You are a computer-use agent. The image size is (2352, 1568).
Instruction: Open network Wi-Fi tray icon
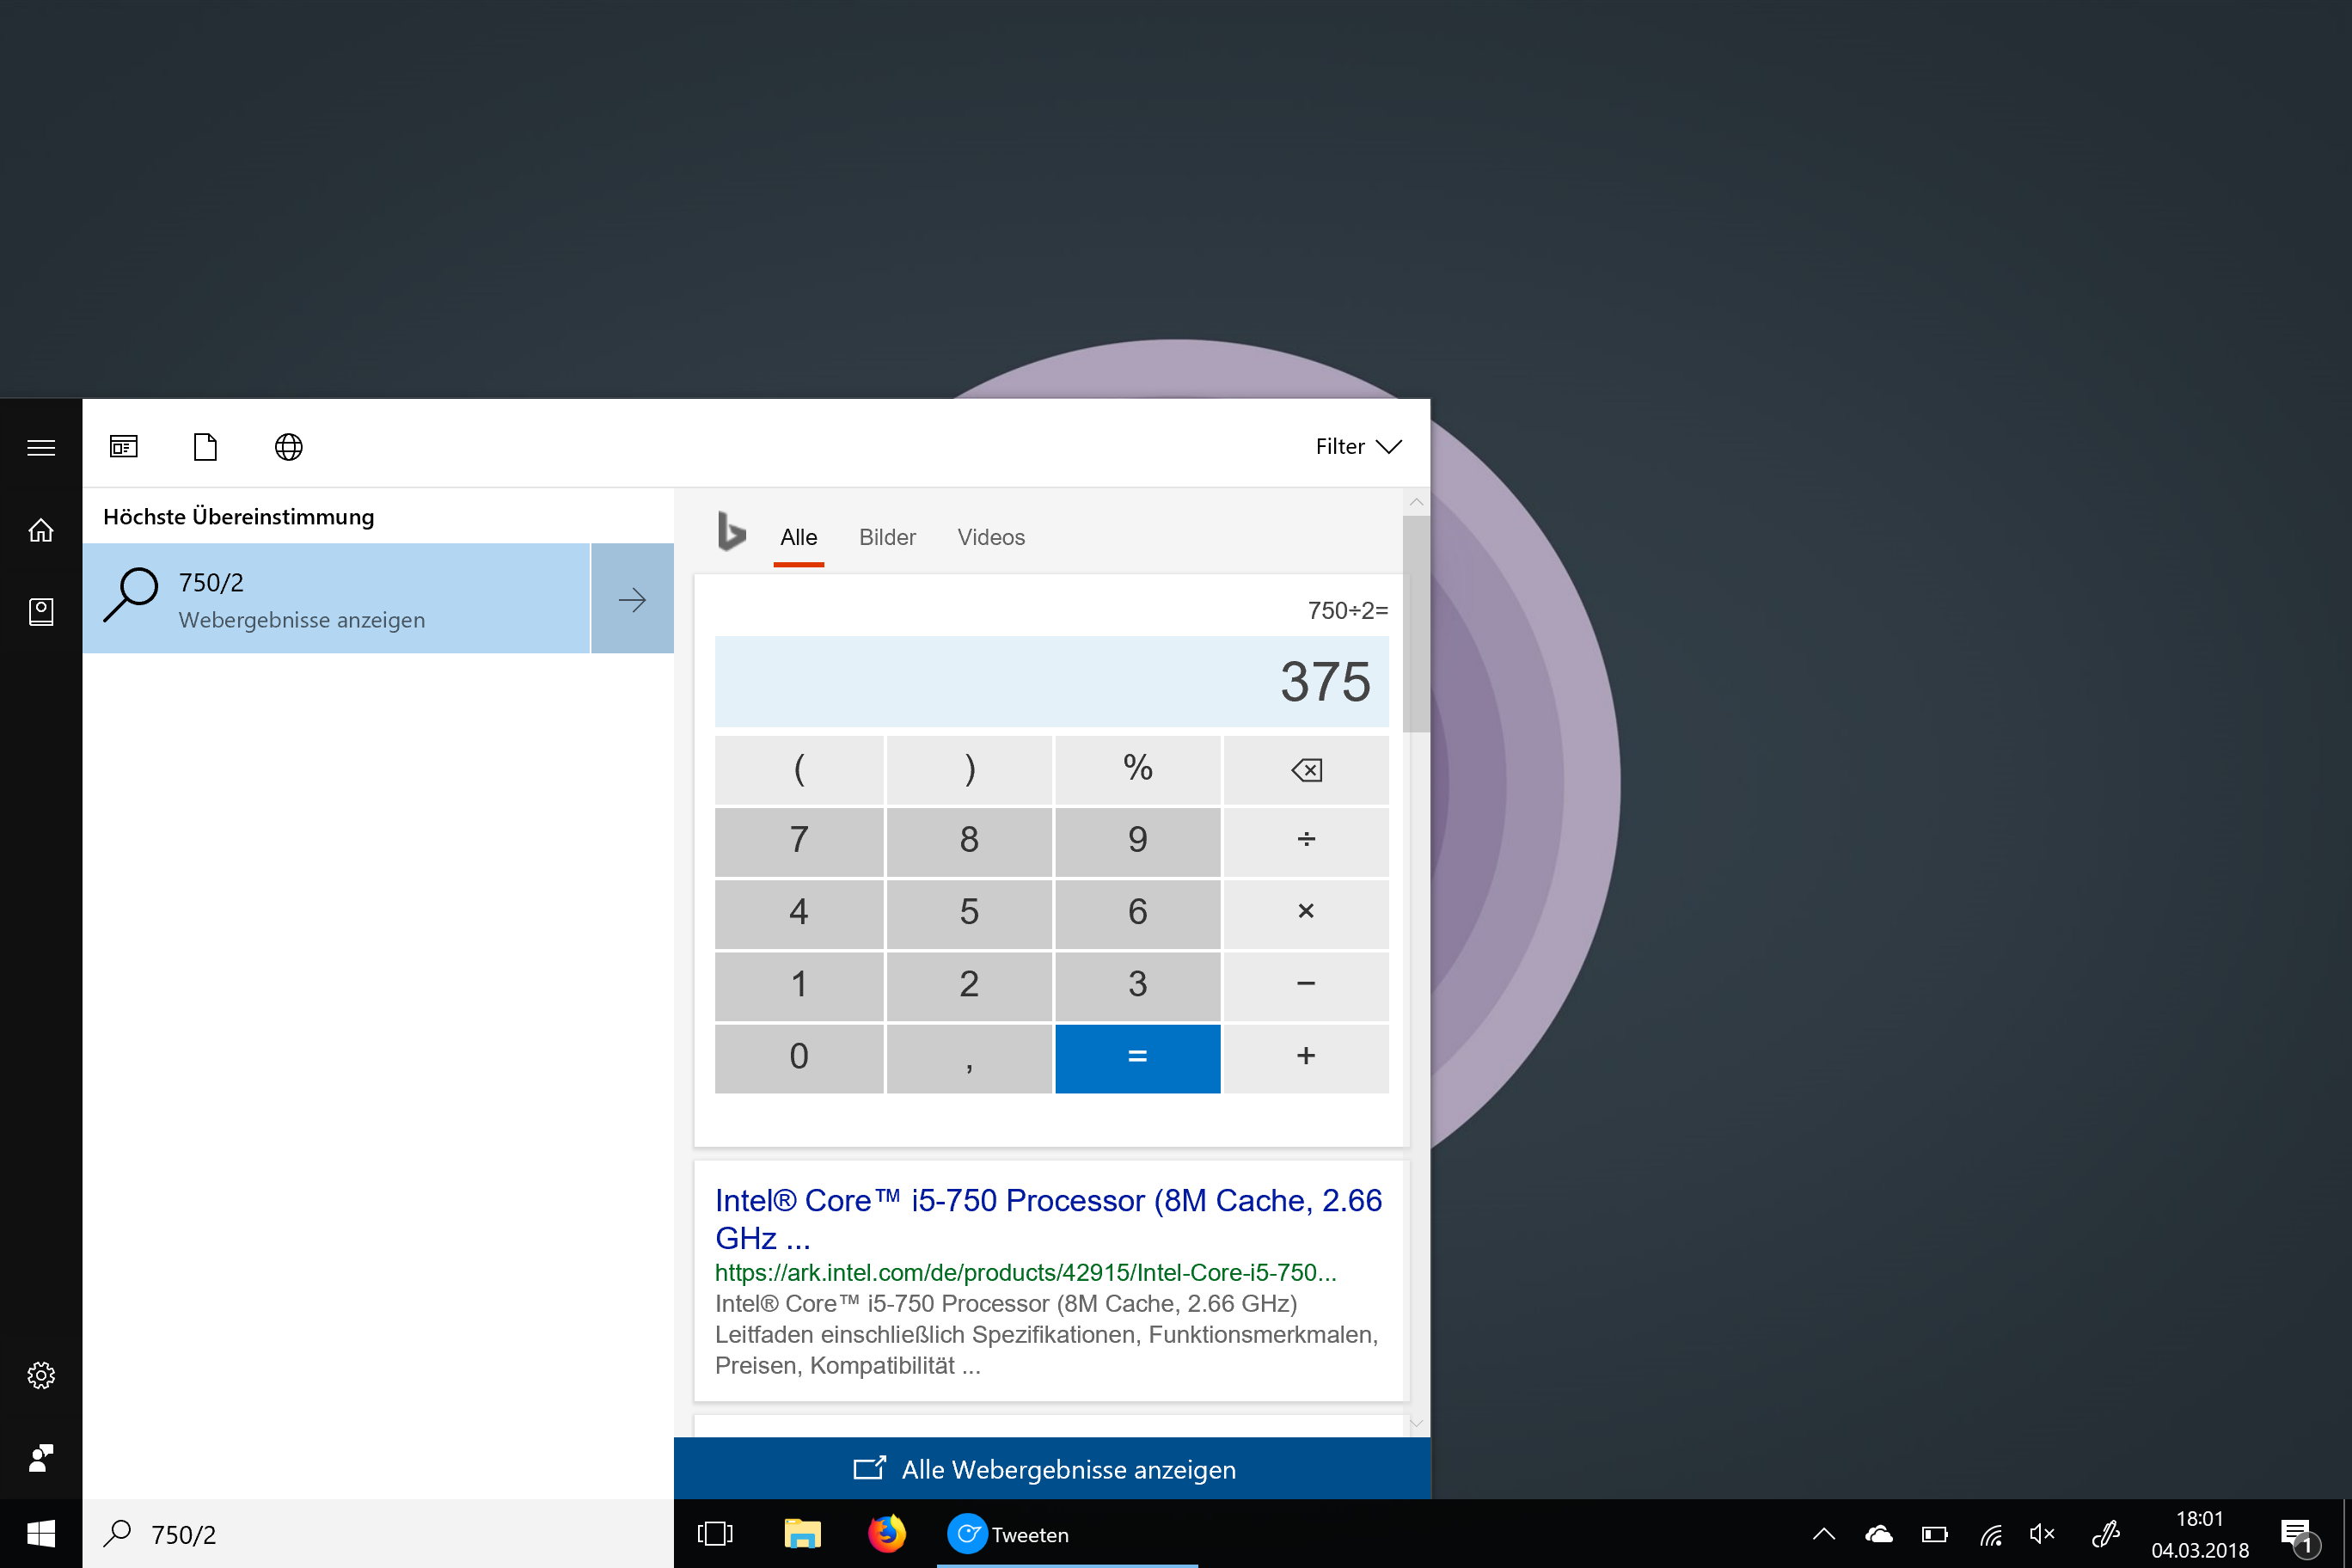pyautogui.click(x=1991, y=1534)
